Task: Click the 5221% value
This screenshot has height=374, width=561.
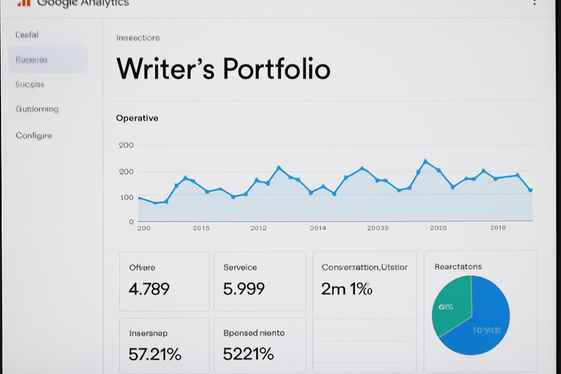Action: coord(249,354)
